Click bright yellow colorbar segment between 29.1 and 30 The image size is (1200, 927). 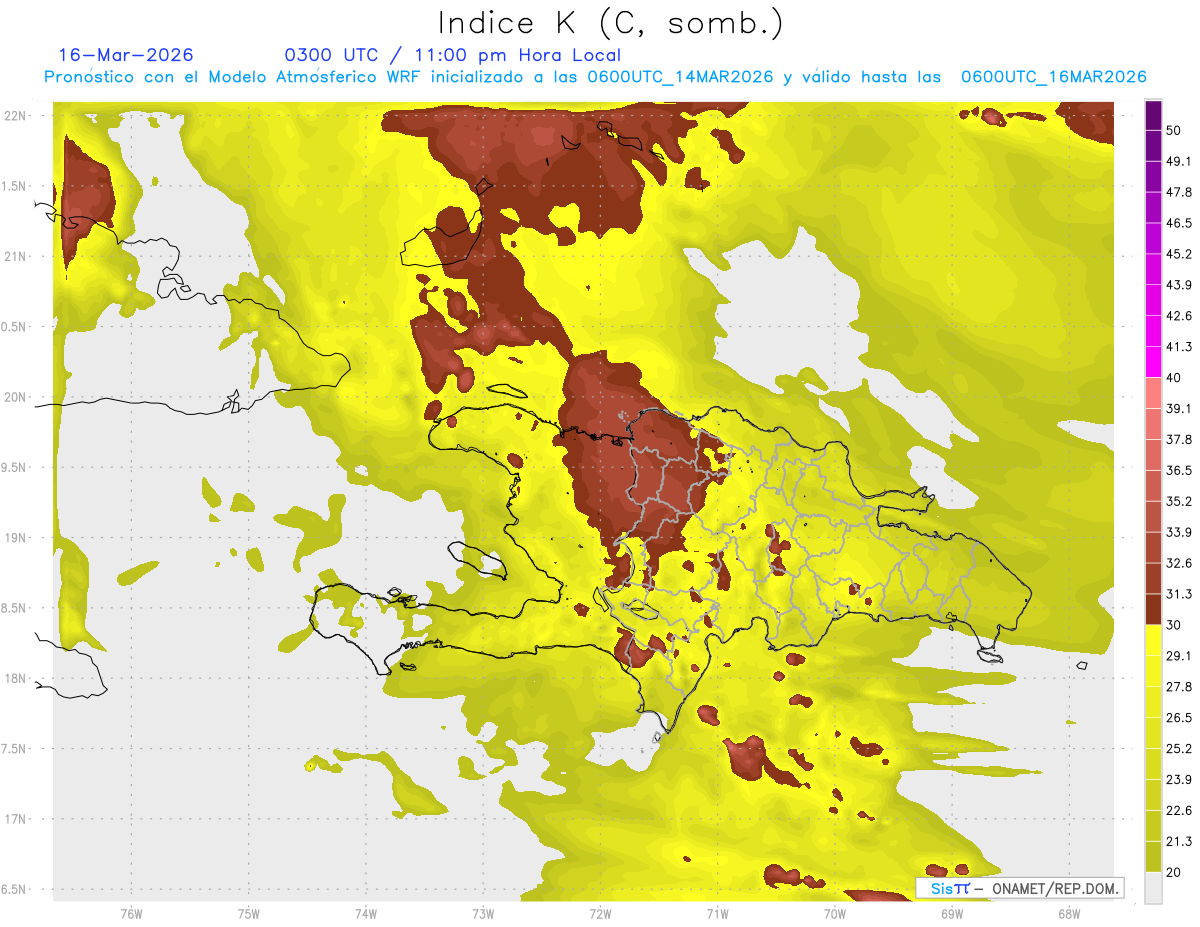tap(1153, 640)
